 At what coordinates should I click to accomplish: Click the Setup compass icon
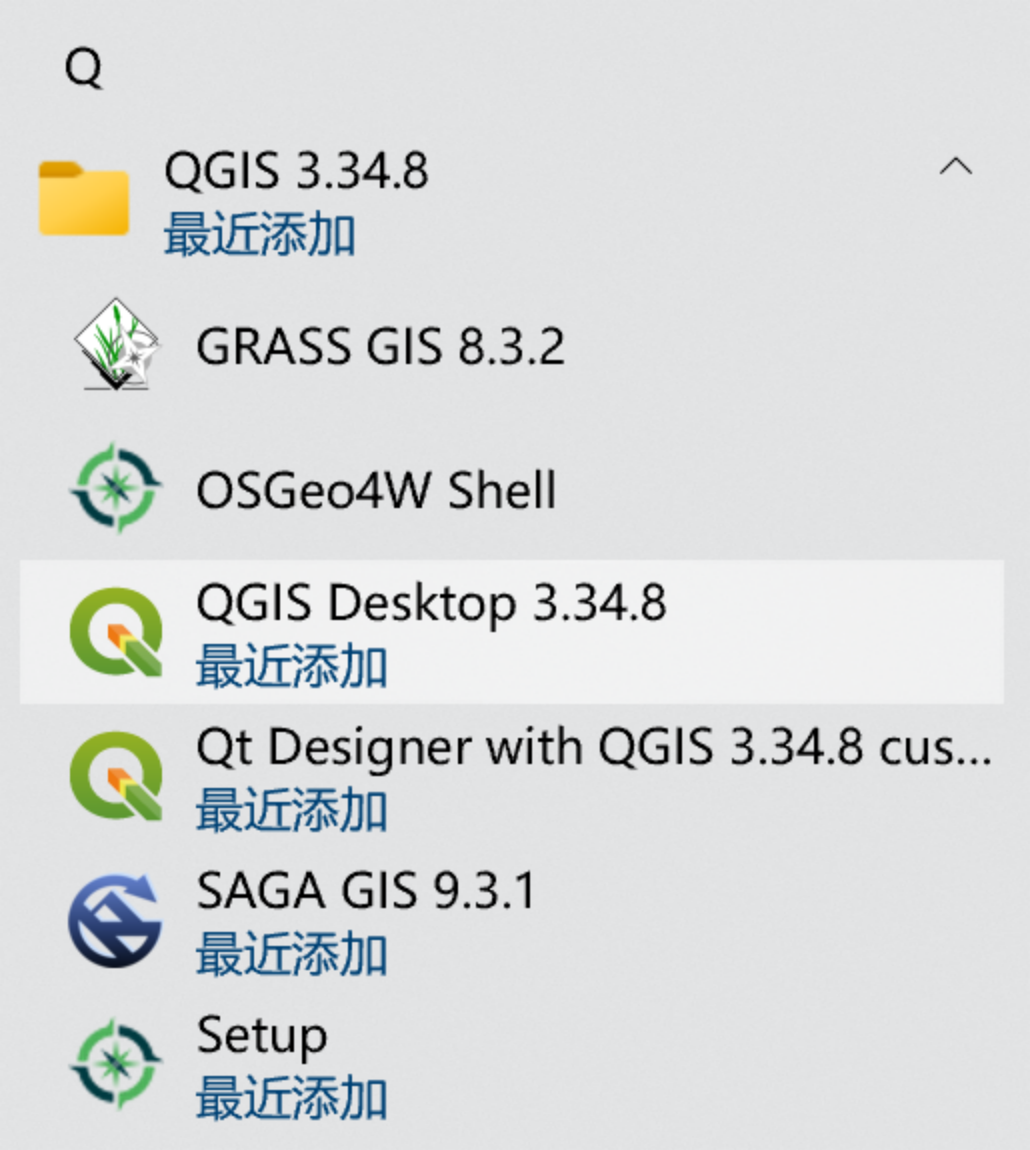(x=115, y=1063)
